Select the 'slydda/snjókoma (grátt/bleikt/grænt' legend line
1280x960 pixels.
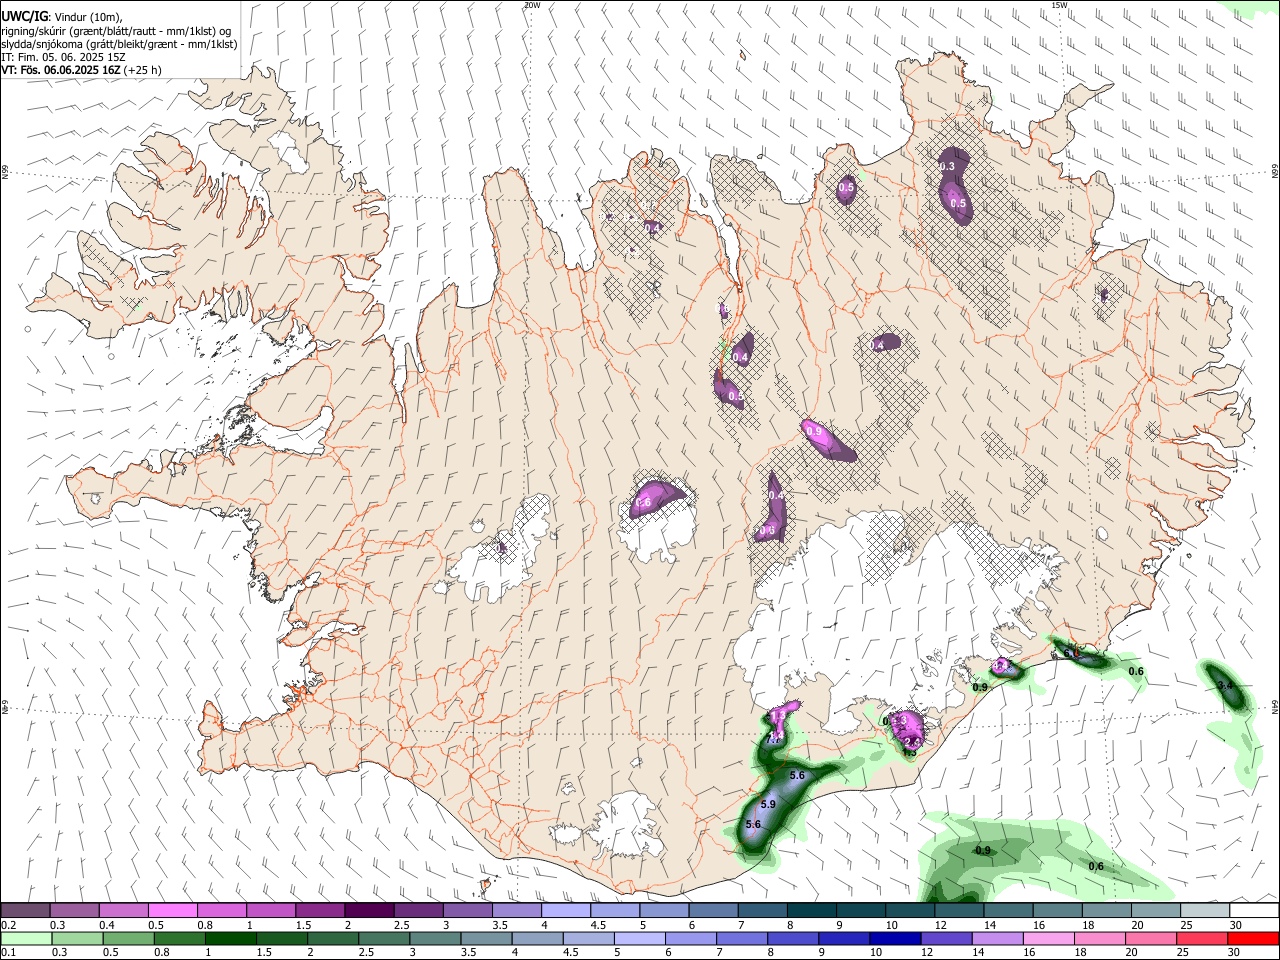[x=119, y=44]
